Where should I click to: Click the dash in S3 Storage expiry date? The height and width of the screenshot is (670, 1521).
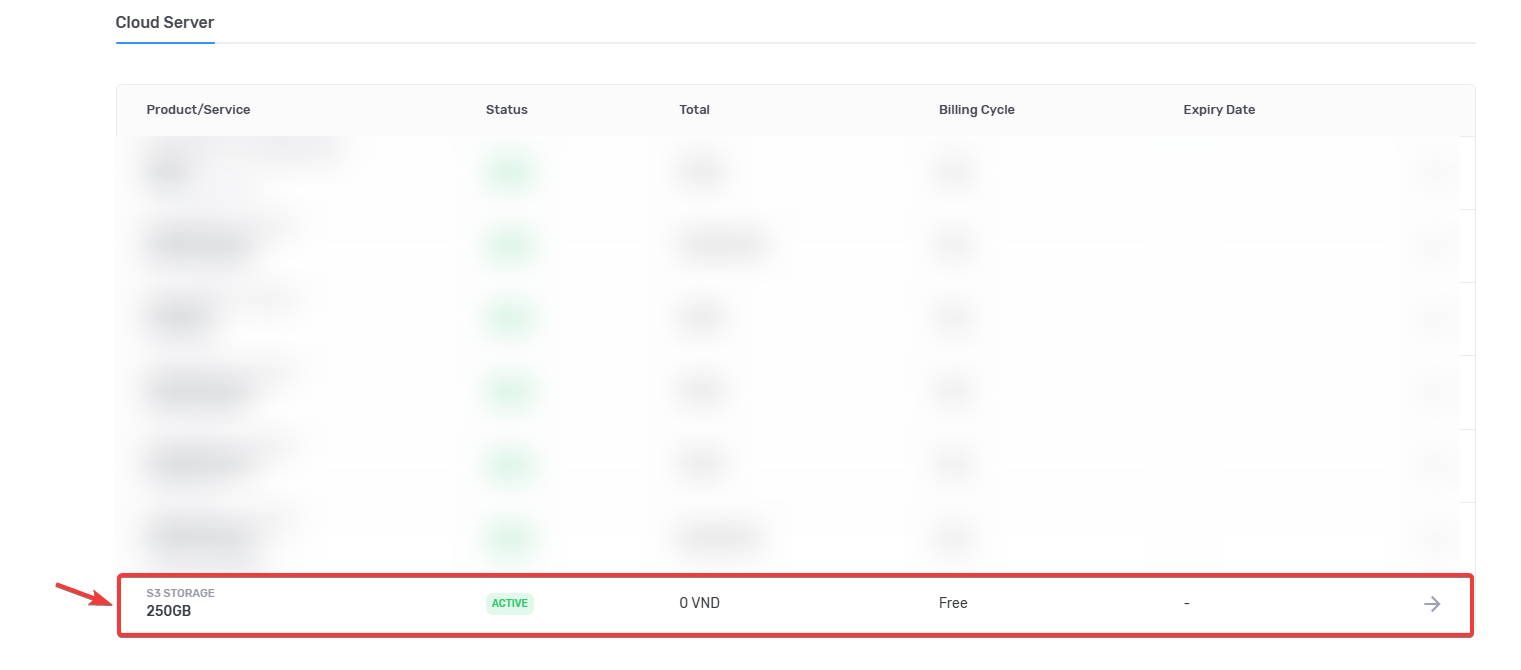click(1186, 604)
